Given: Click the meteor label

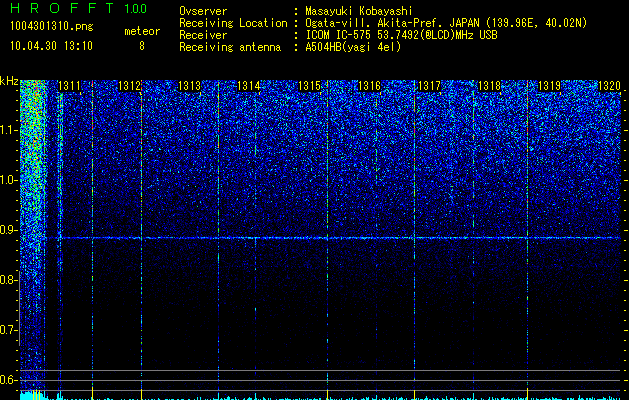Looking at the screenshot, I should [x=142, y=31].
